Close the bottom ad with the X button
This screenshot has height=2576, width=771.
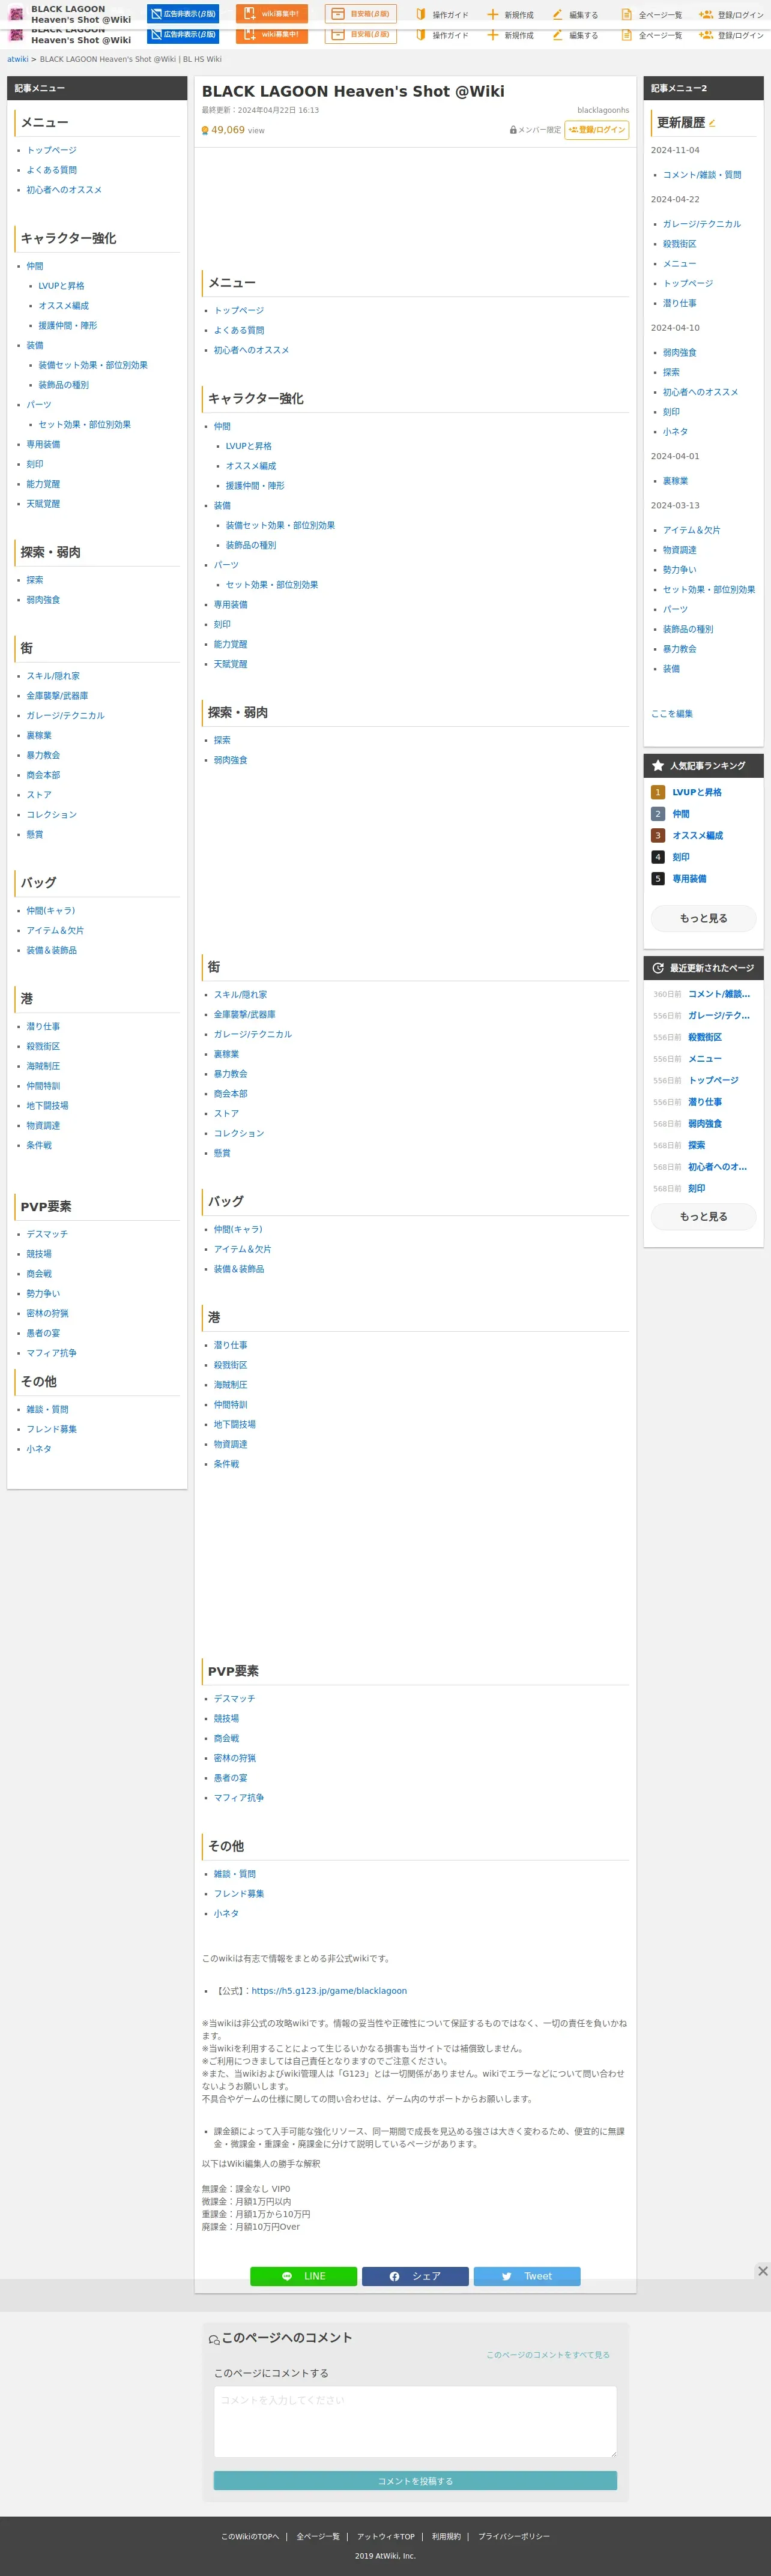(x=762, y=2271)
